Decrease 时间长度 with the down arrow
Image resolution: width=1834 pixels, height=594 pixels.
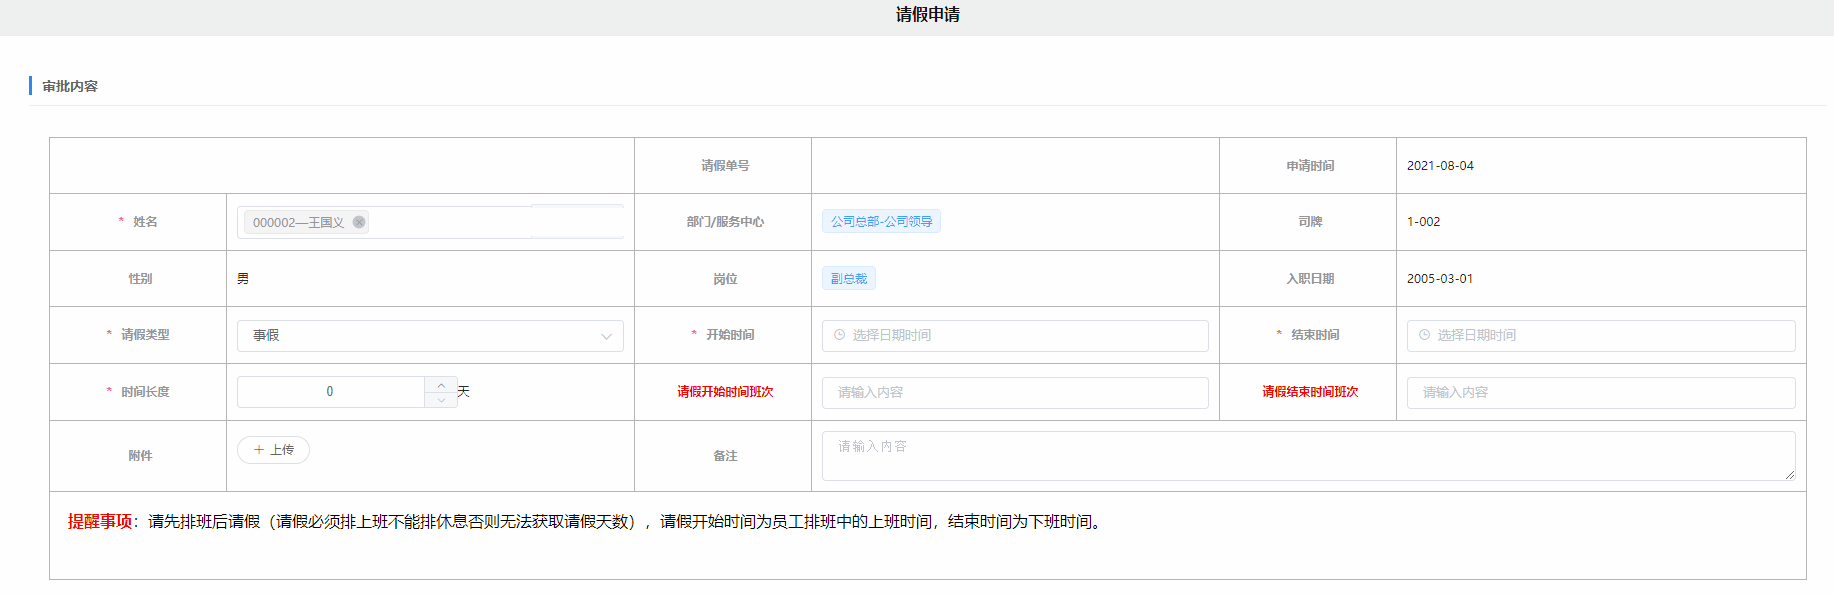pyautogui.click(x=441, y=400)
